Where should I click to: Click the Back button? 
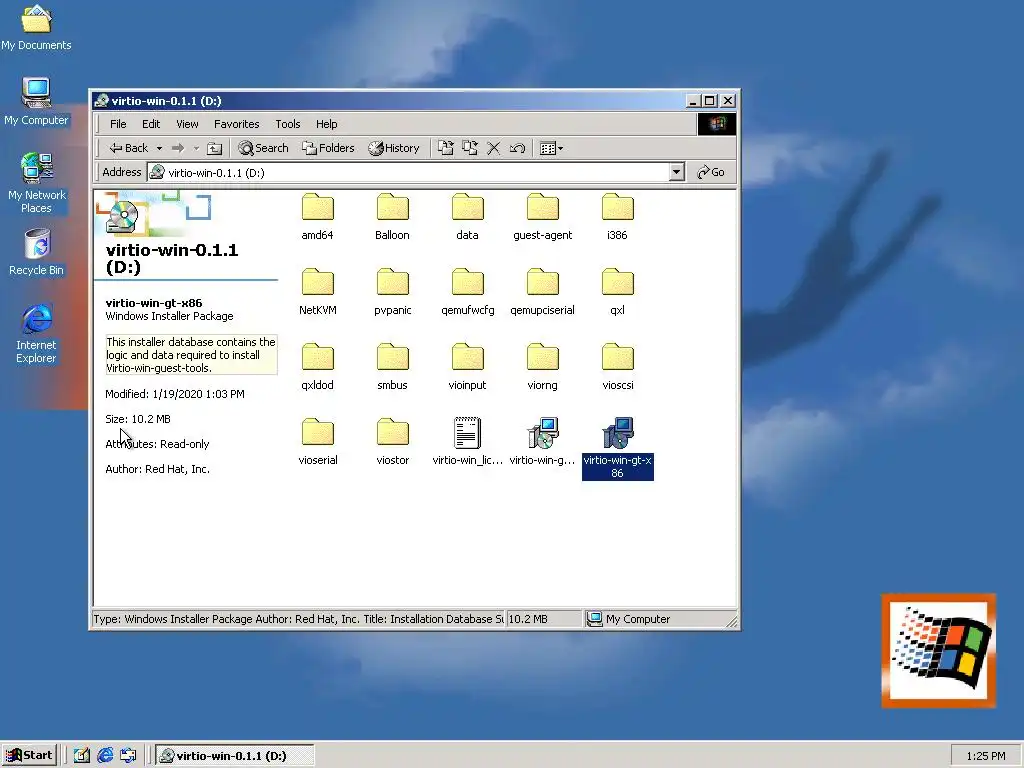[x=129, y=148]
